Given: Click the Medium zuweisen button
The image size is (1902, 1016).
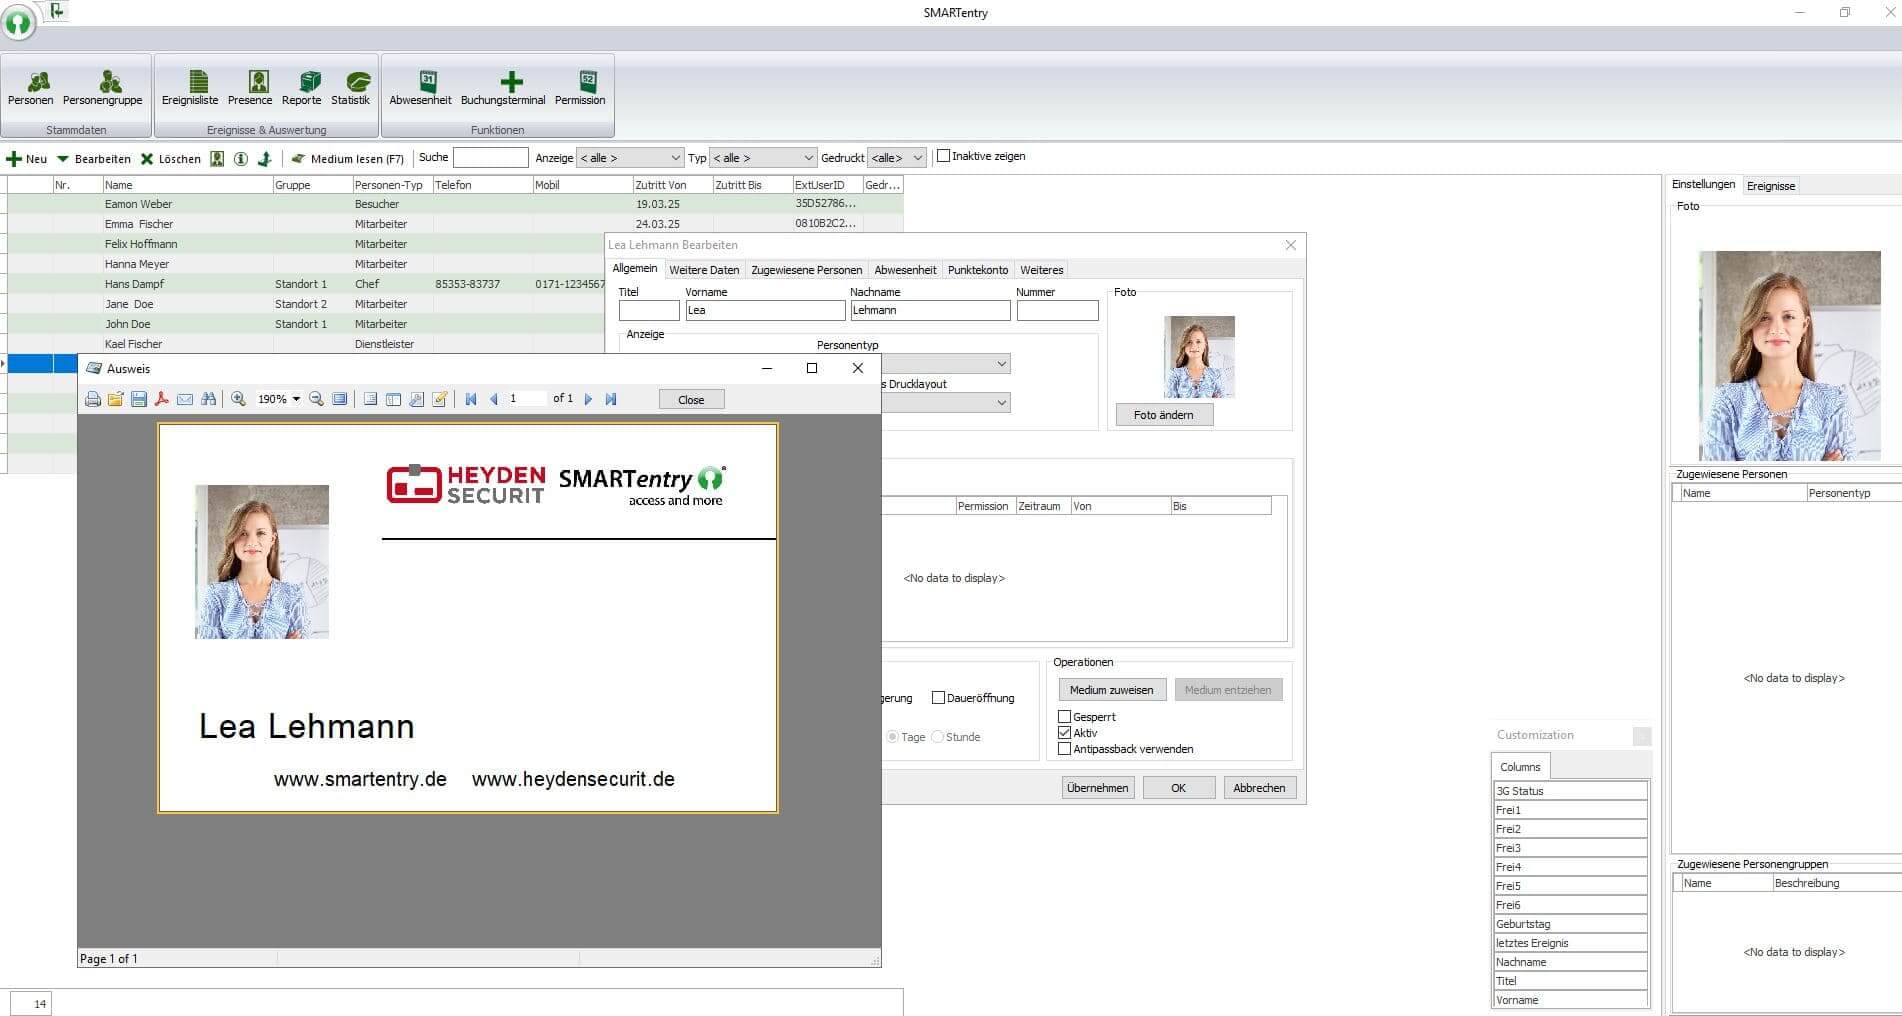Looking at the screenshot, I should [1111, 689].
